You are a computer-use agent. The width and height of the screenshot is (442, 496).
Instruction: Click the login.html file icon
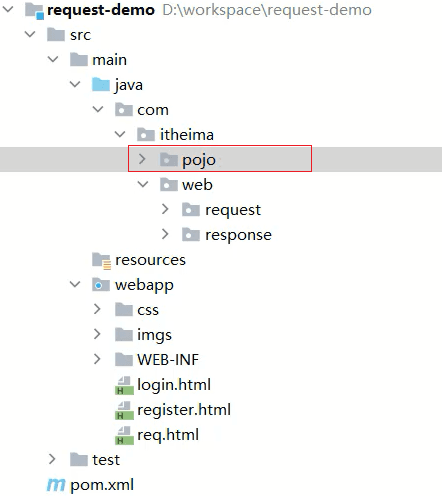(x=124, y=385)
